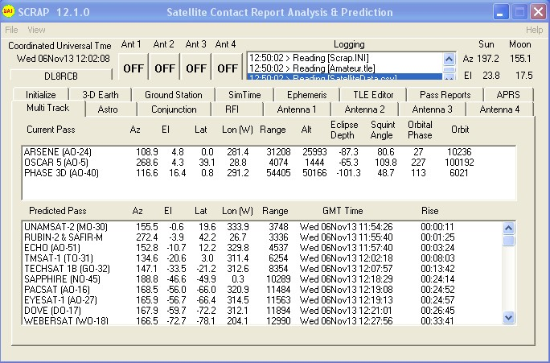
Task: Select OSCAR 5 (AO-5) in Current Pass
Action: (x=268, y=162)
